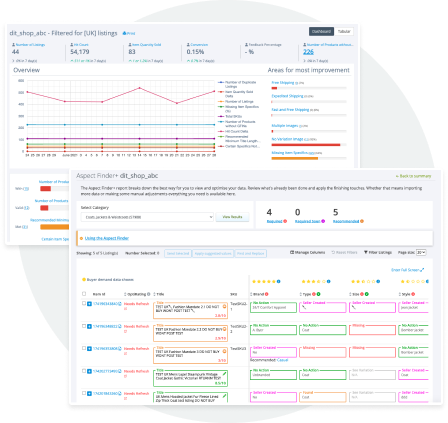
Task: Check the second listing row checkbox
Action: coord(84,326)
